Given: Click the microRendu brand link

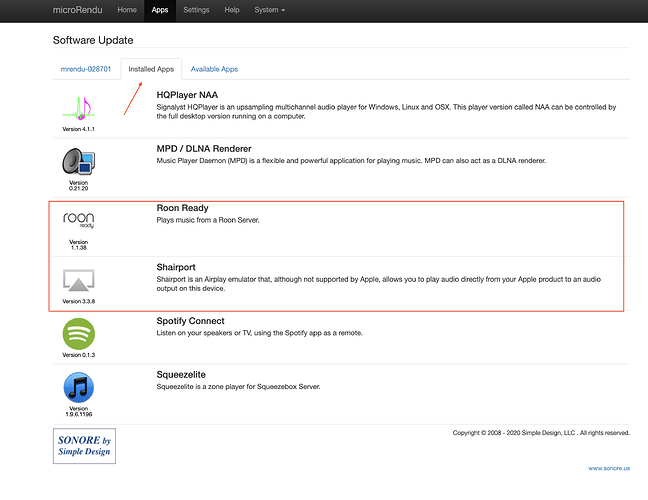Looking at the screenshot, I should tap(77, 10).
